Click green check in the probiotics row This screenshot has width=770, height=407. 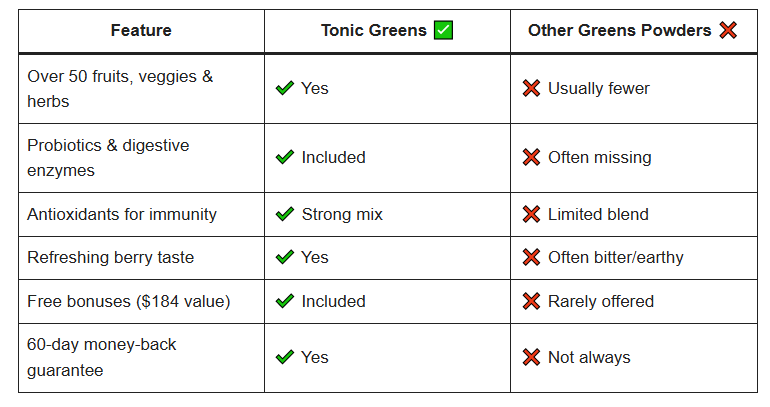point(284,158)
